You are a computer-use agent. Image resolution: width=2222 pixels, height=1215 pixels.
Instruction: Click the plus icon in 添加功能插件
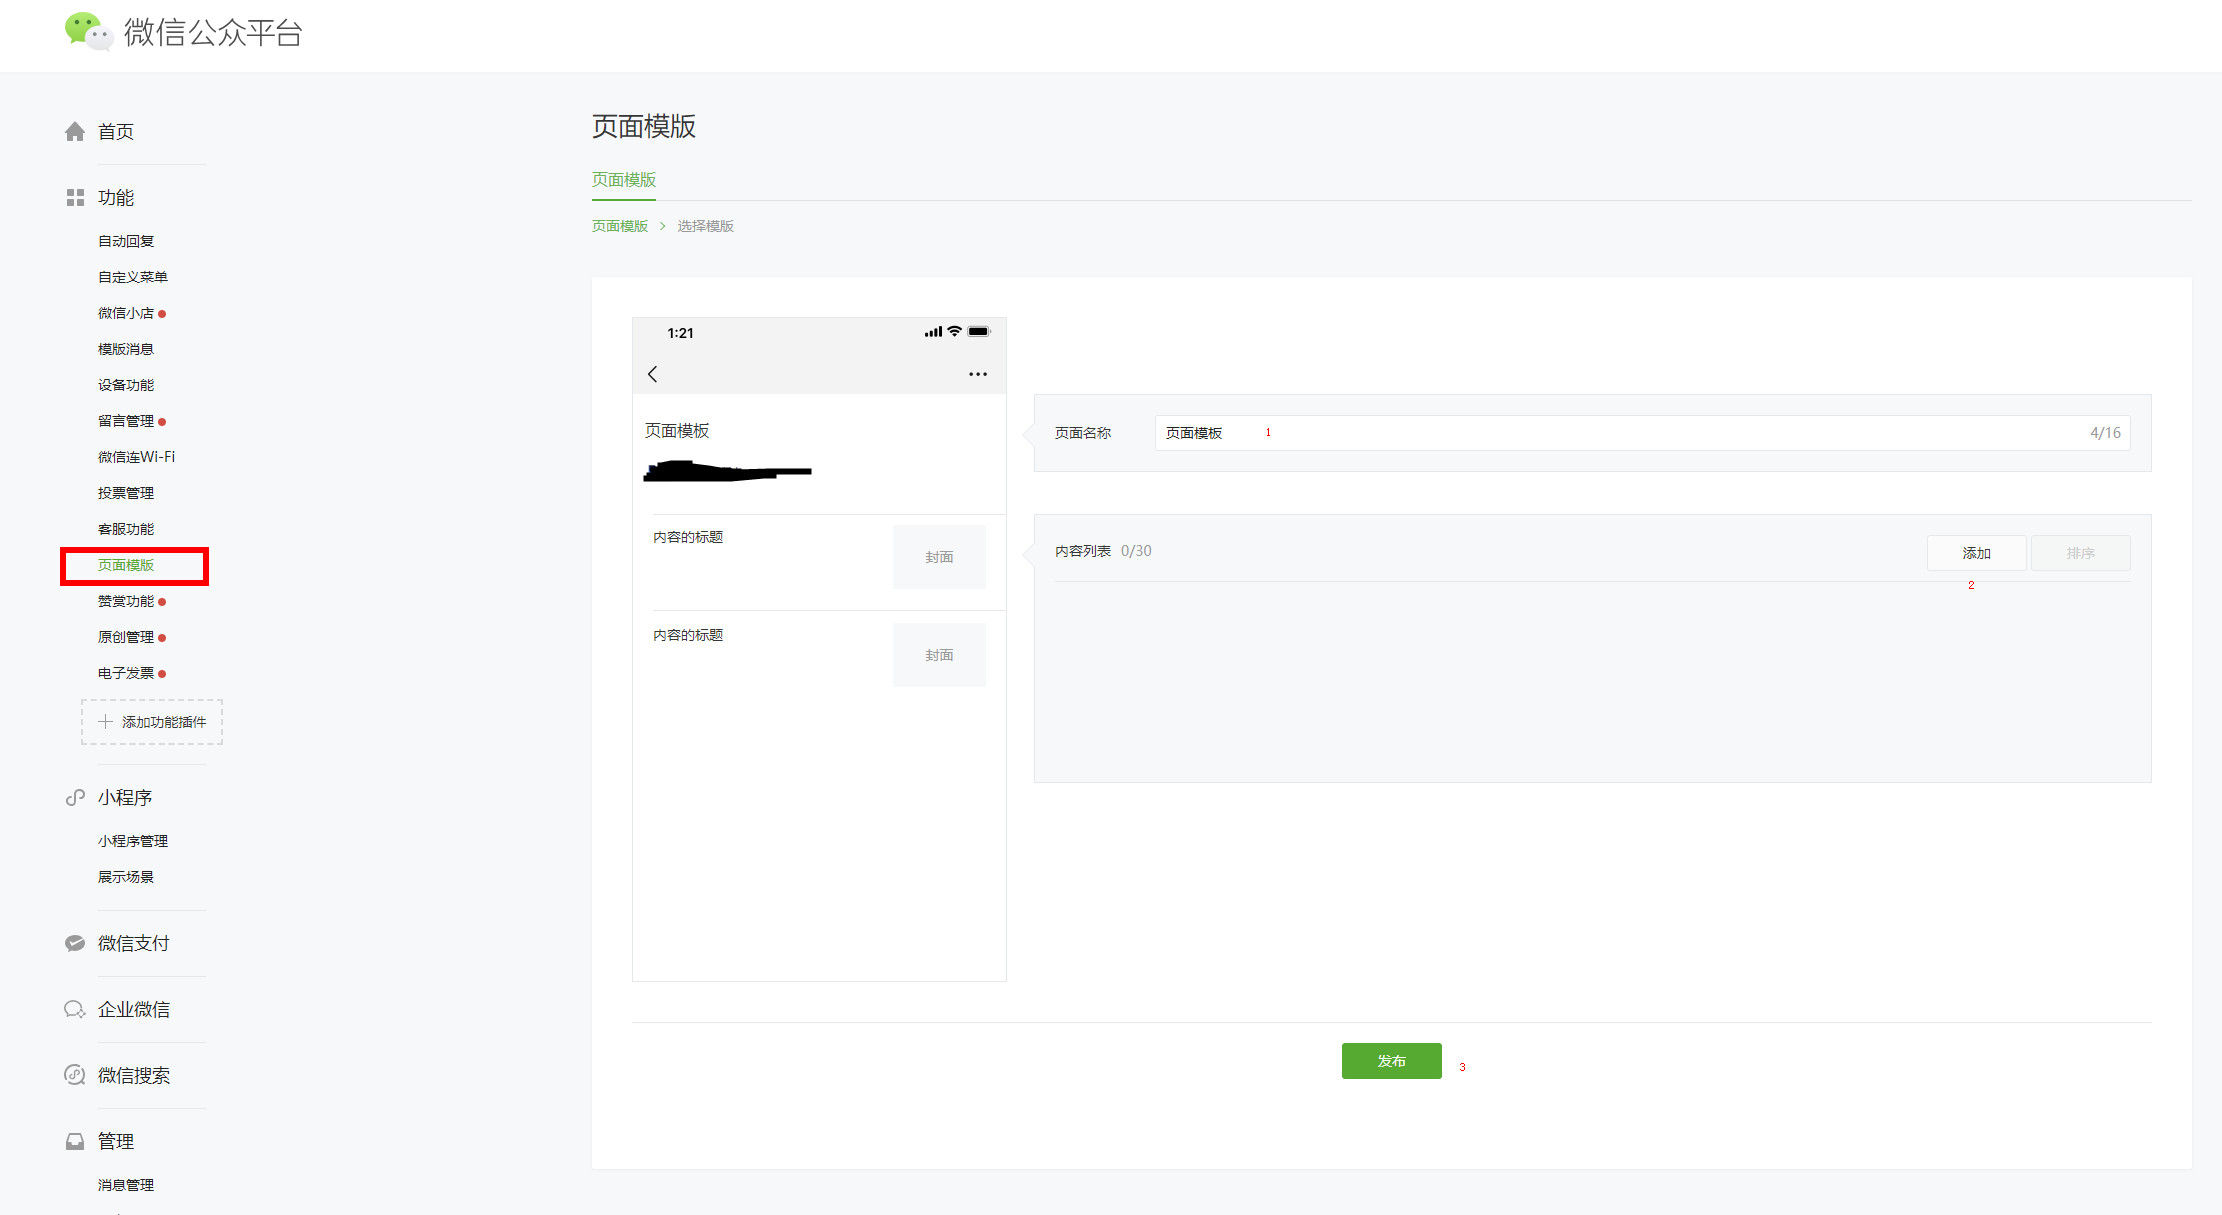105,722
